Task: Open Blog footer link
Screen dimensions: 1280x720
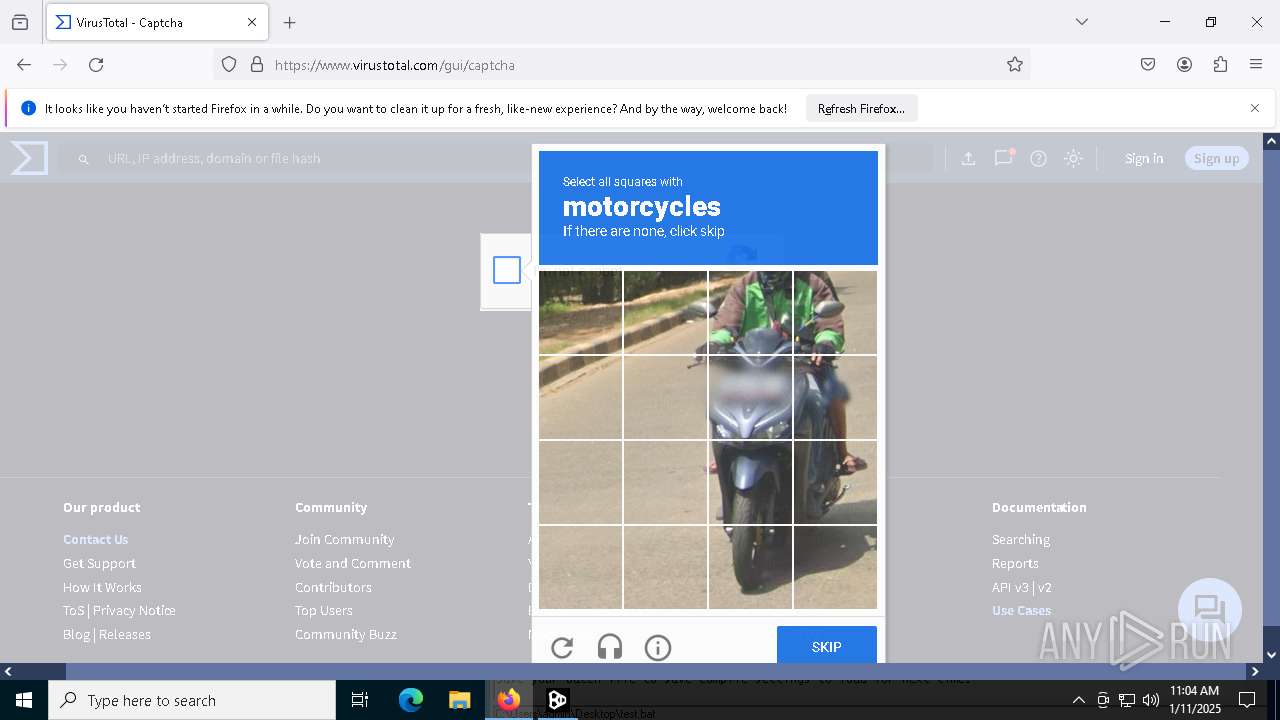Action: pos(76,634)
